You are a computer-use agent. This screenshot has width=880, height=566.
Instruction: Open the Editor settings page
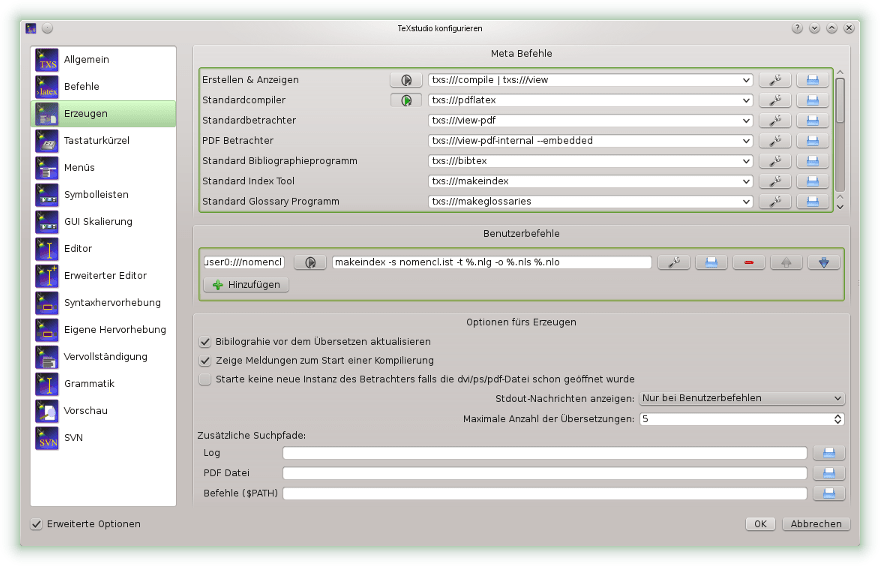coord(103,249)
